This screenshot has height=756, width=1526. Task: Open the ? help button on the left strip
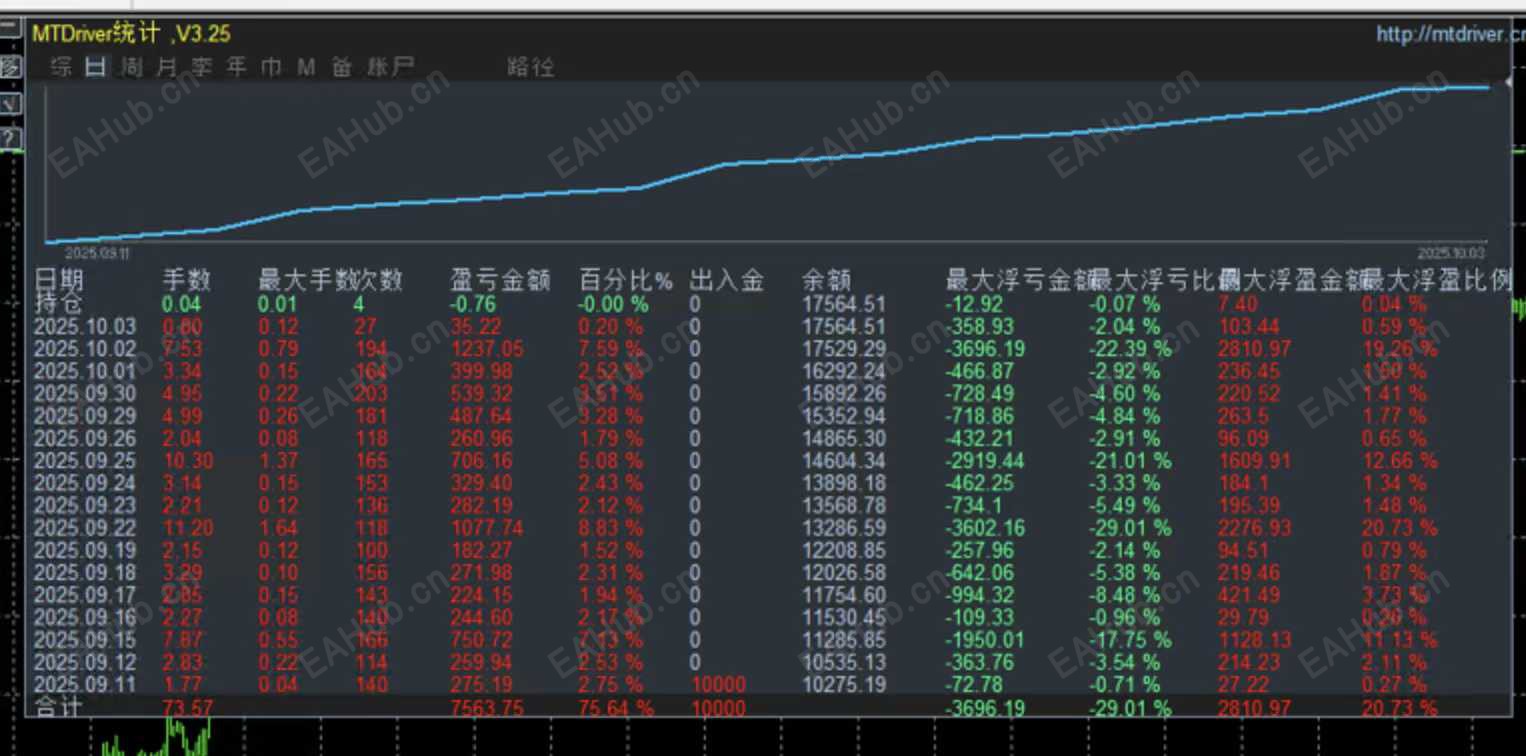coord(10,136)
